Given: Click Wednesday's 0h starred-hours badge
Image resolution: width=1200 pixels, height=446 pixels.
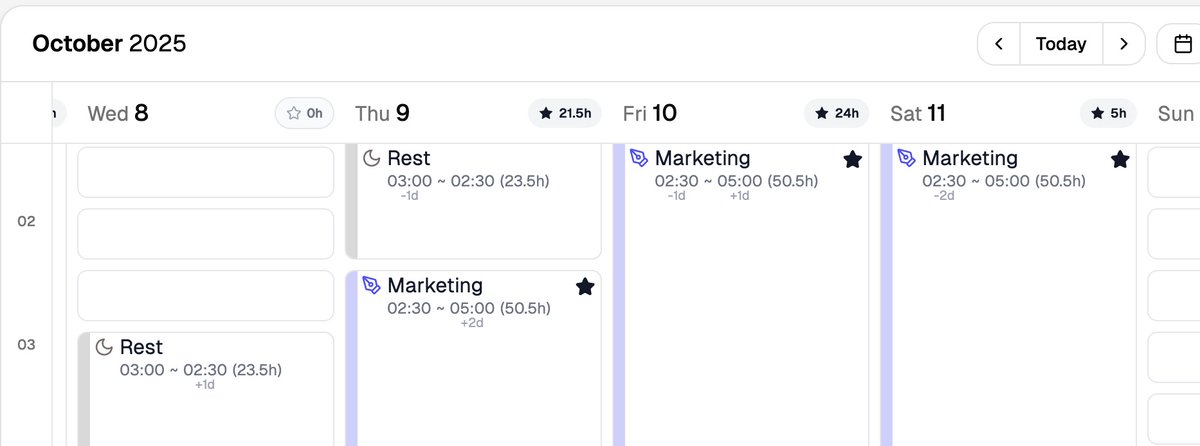Looking at the screenshot, I should (x=305, y=113).
